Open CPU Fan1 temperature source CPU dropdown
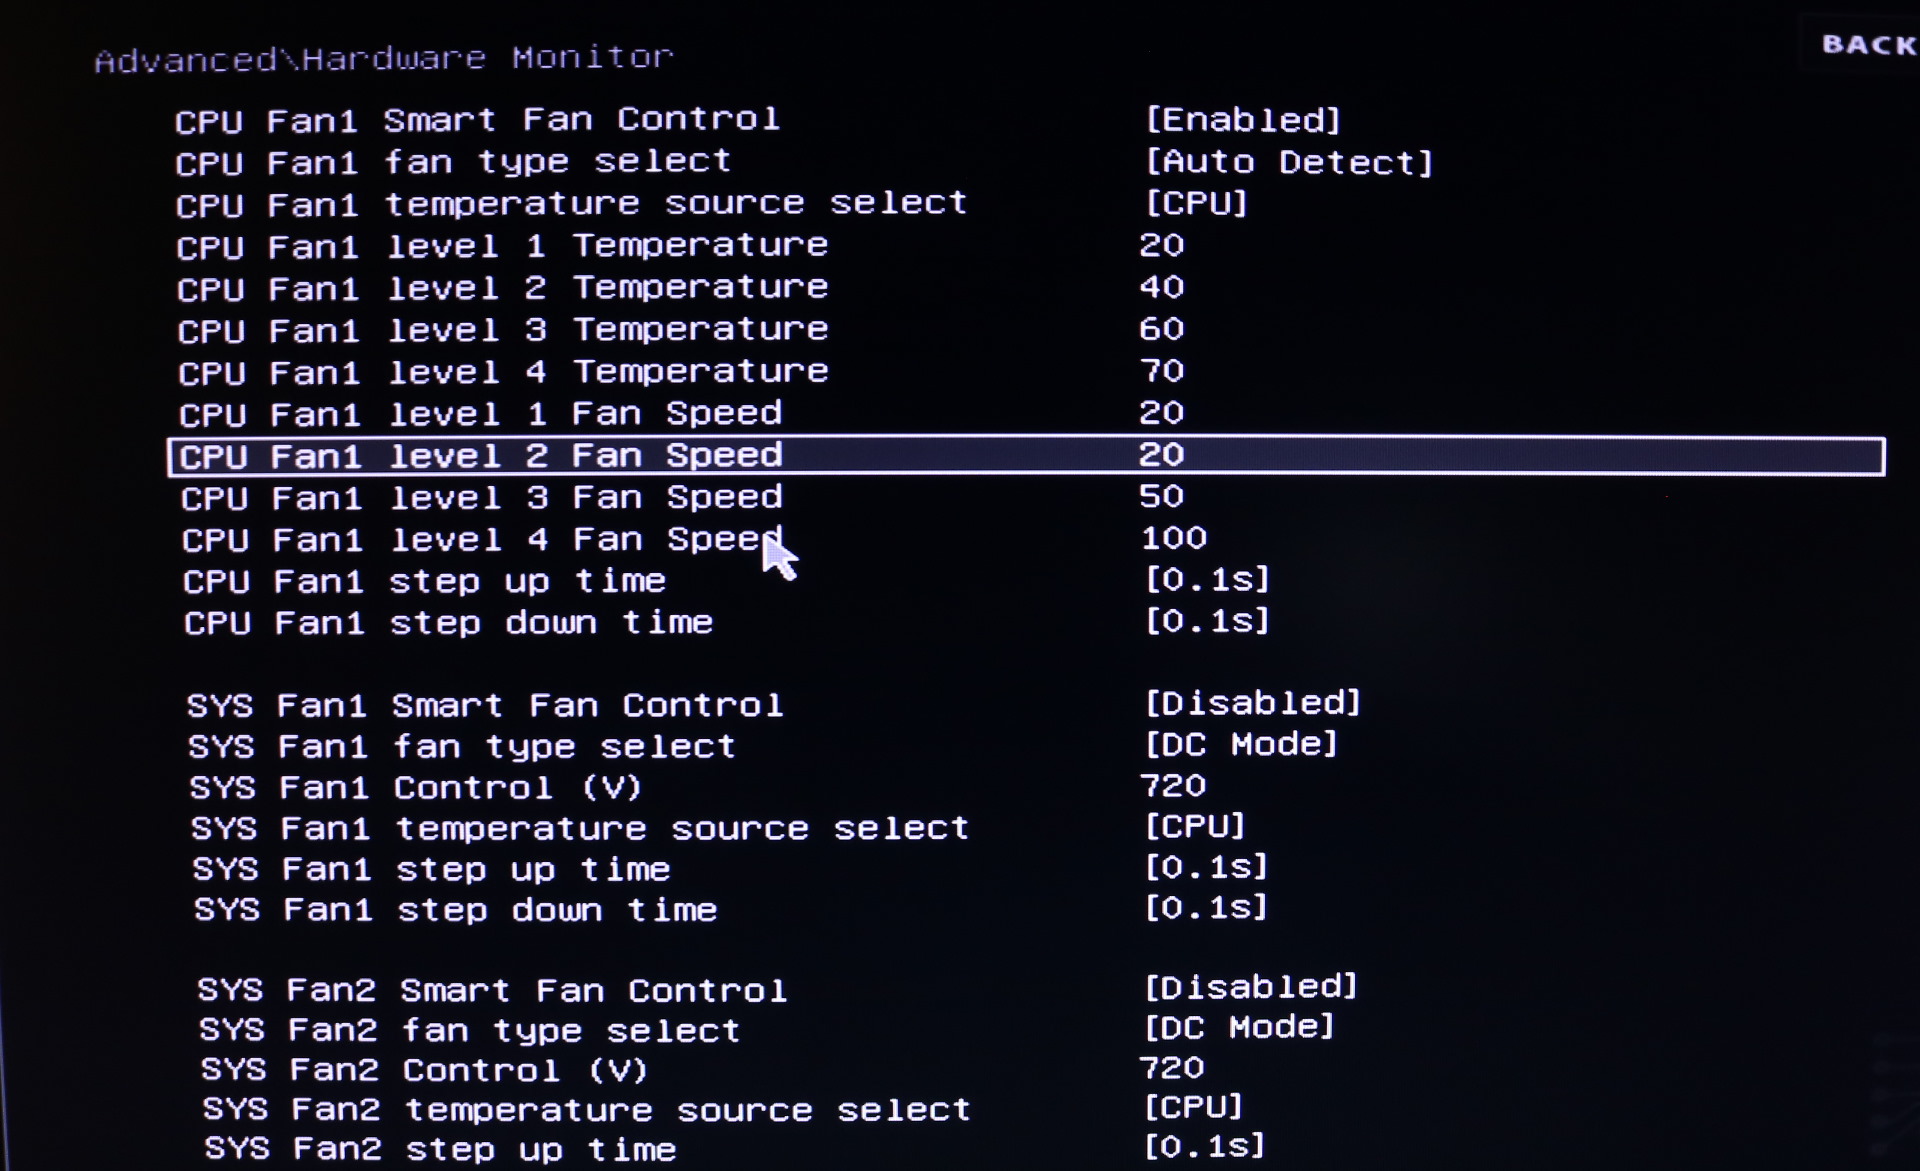The width and height of the screenshot is (1920, 1171). (x=1196, y=204)
